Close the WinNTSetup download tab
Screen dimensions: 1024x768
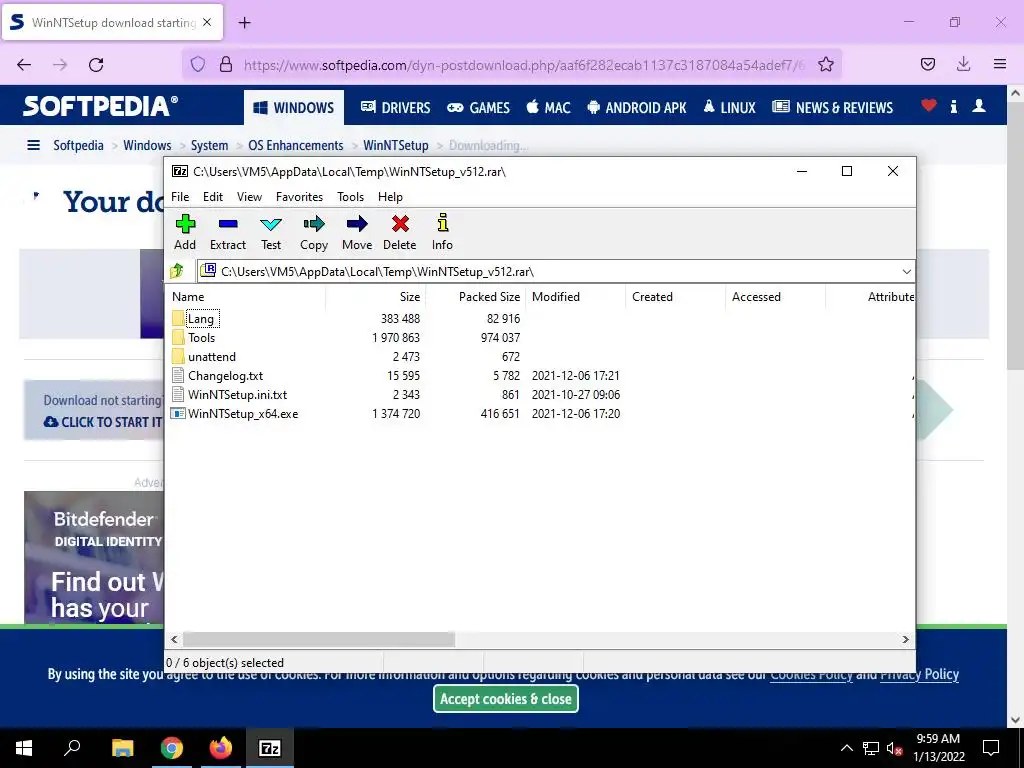tap(207, 22)
